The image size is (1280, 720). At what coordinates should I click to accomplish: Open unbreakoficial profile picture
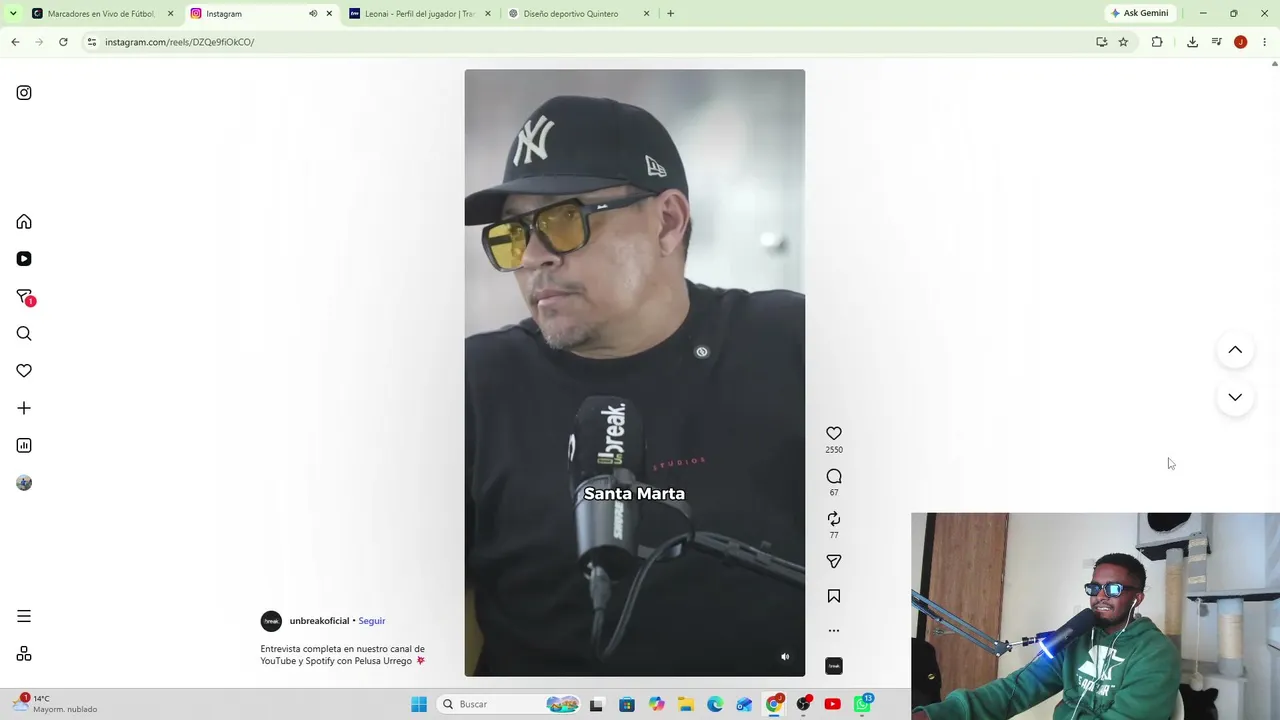click(271, 621)
